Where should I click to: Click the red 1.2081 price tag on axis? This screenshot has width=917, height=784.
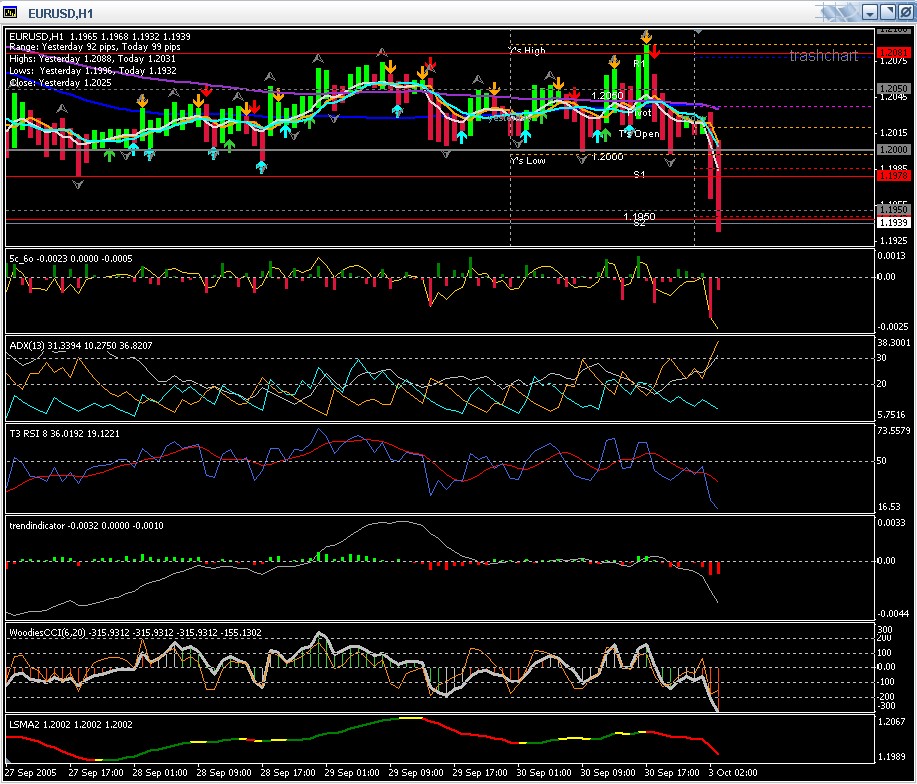coord(894,53)
